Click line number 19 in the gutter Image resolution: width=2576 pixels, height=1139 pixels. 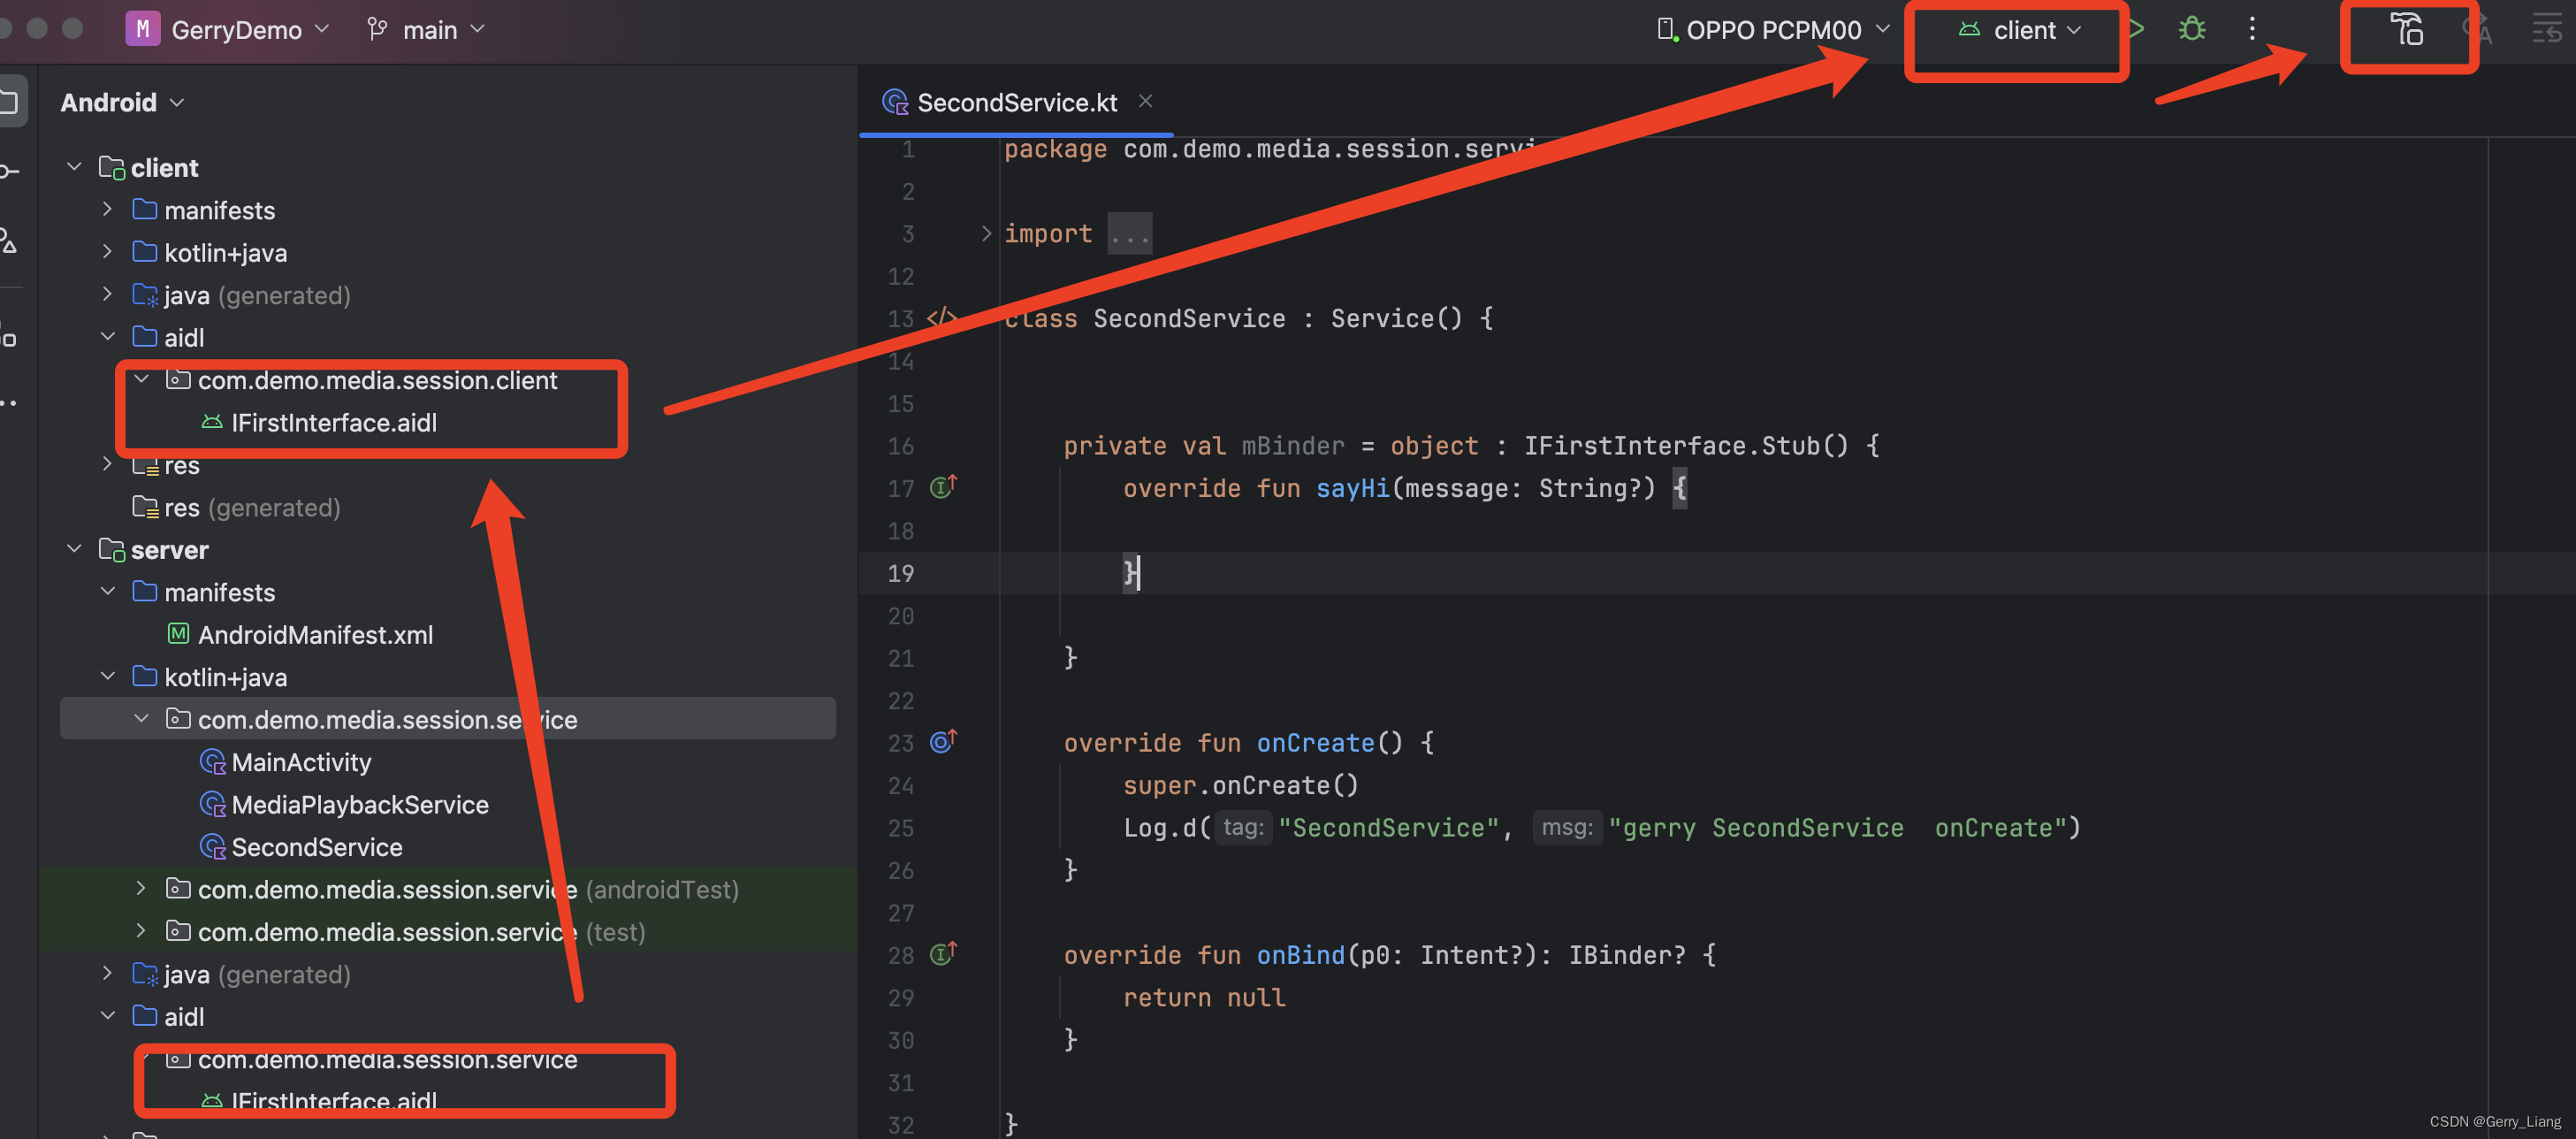click(x=900, y=573)
